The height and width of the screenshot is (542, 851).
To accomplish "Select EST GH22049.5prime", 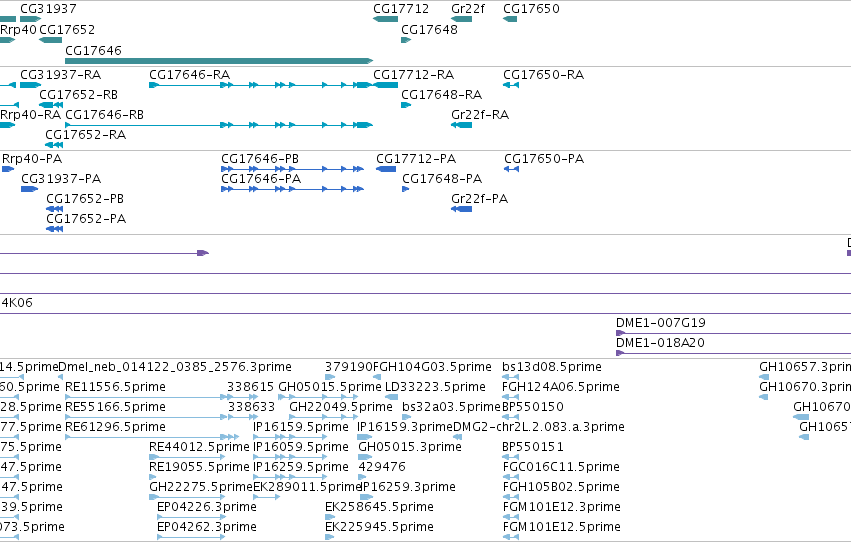I will coord(323,417).
